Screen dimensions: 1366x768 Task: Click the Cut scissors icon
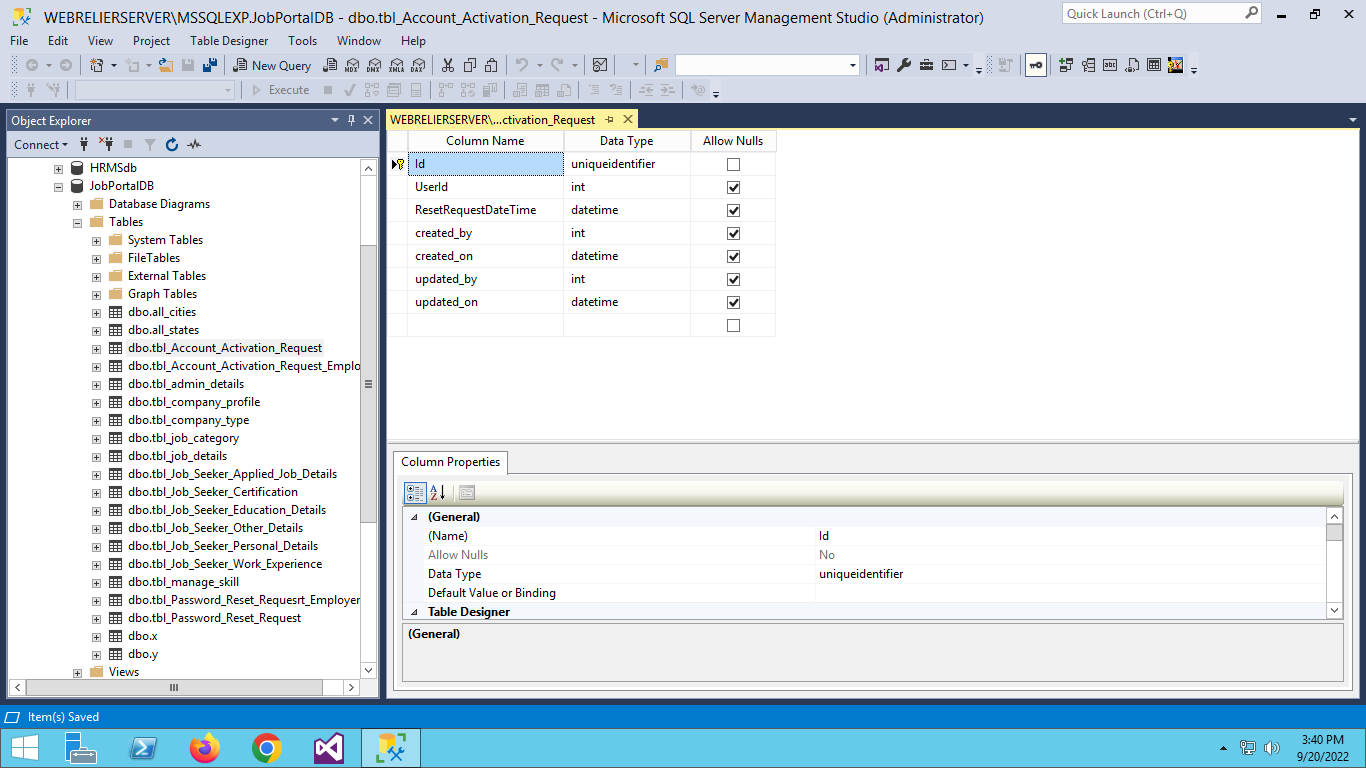tap(447, 65)
